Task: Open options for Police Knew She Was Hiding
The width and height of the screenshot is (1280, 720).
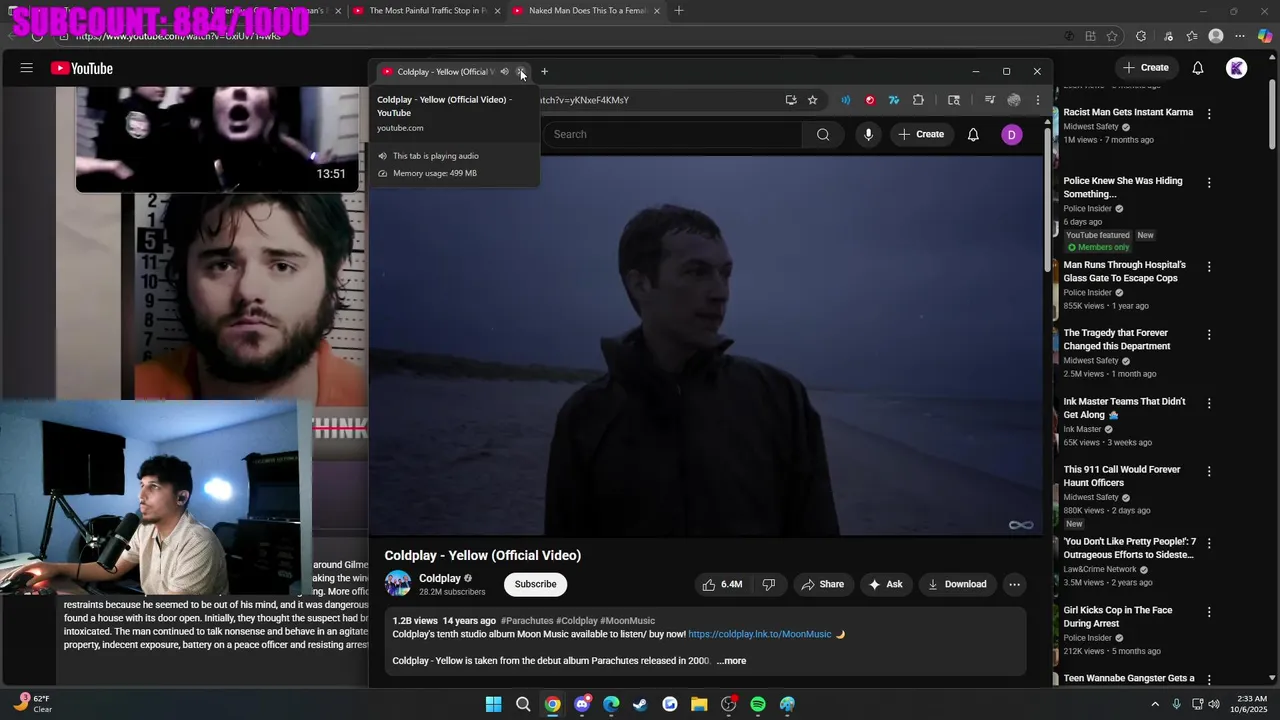Action: 1209,183
